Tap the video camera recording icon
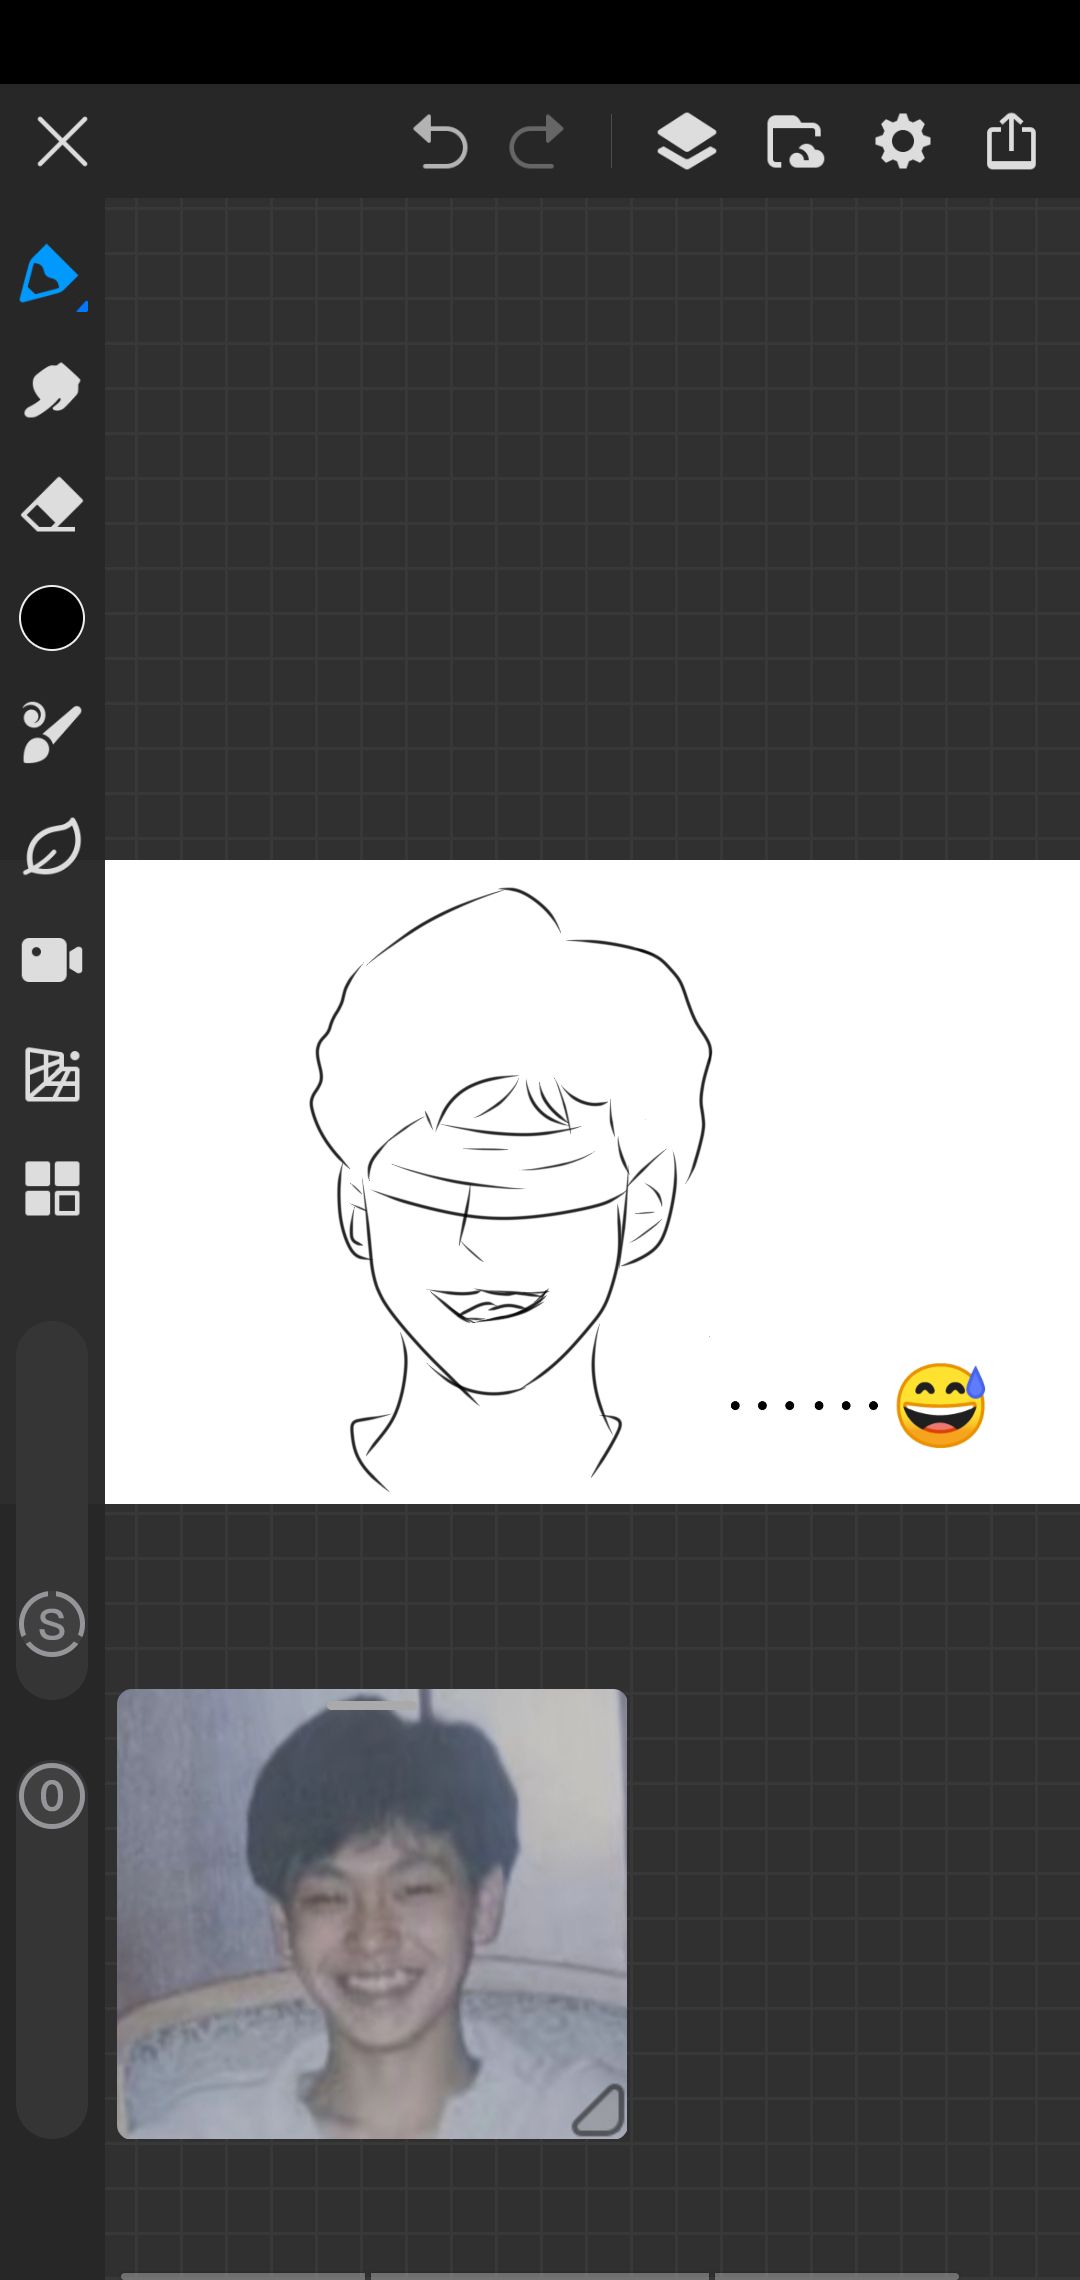Viewport: 1080px width, 2280px height. pyautogui.click(x=52, y=960)
